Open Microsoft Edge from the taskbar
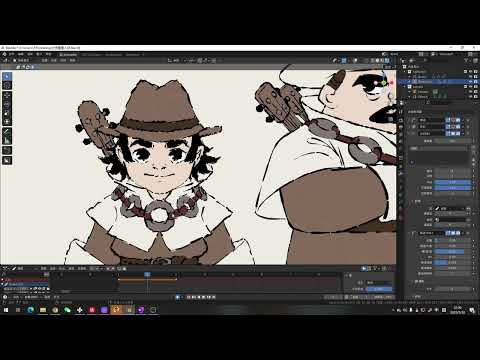This screenshot has height=360, width=480. (x=30, y=310)
